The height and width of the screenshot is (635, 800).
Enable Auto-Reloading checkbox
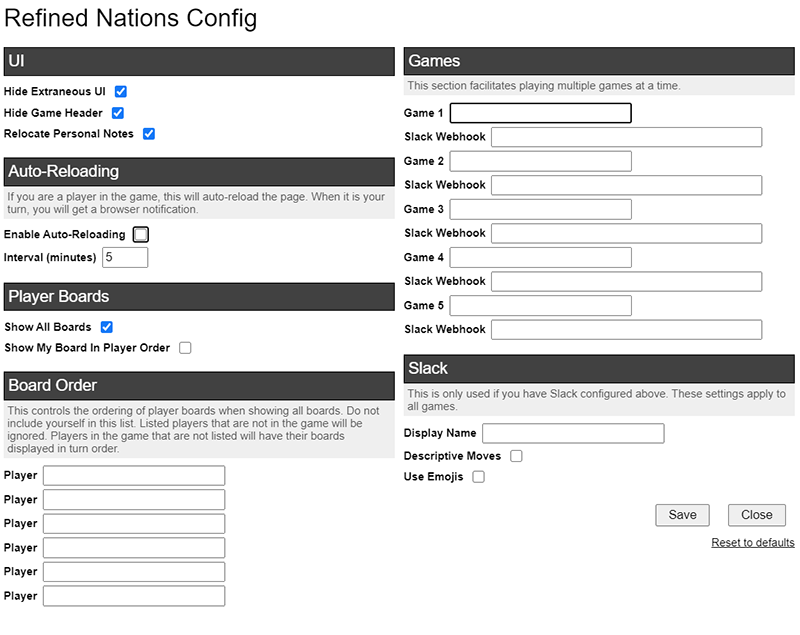(141, 235)
